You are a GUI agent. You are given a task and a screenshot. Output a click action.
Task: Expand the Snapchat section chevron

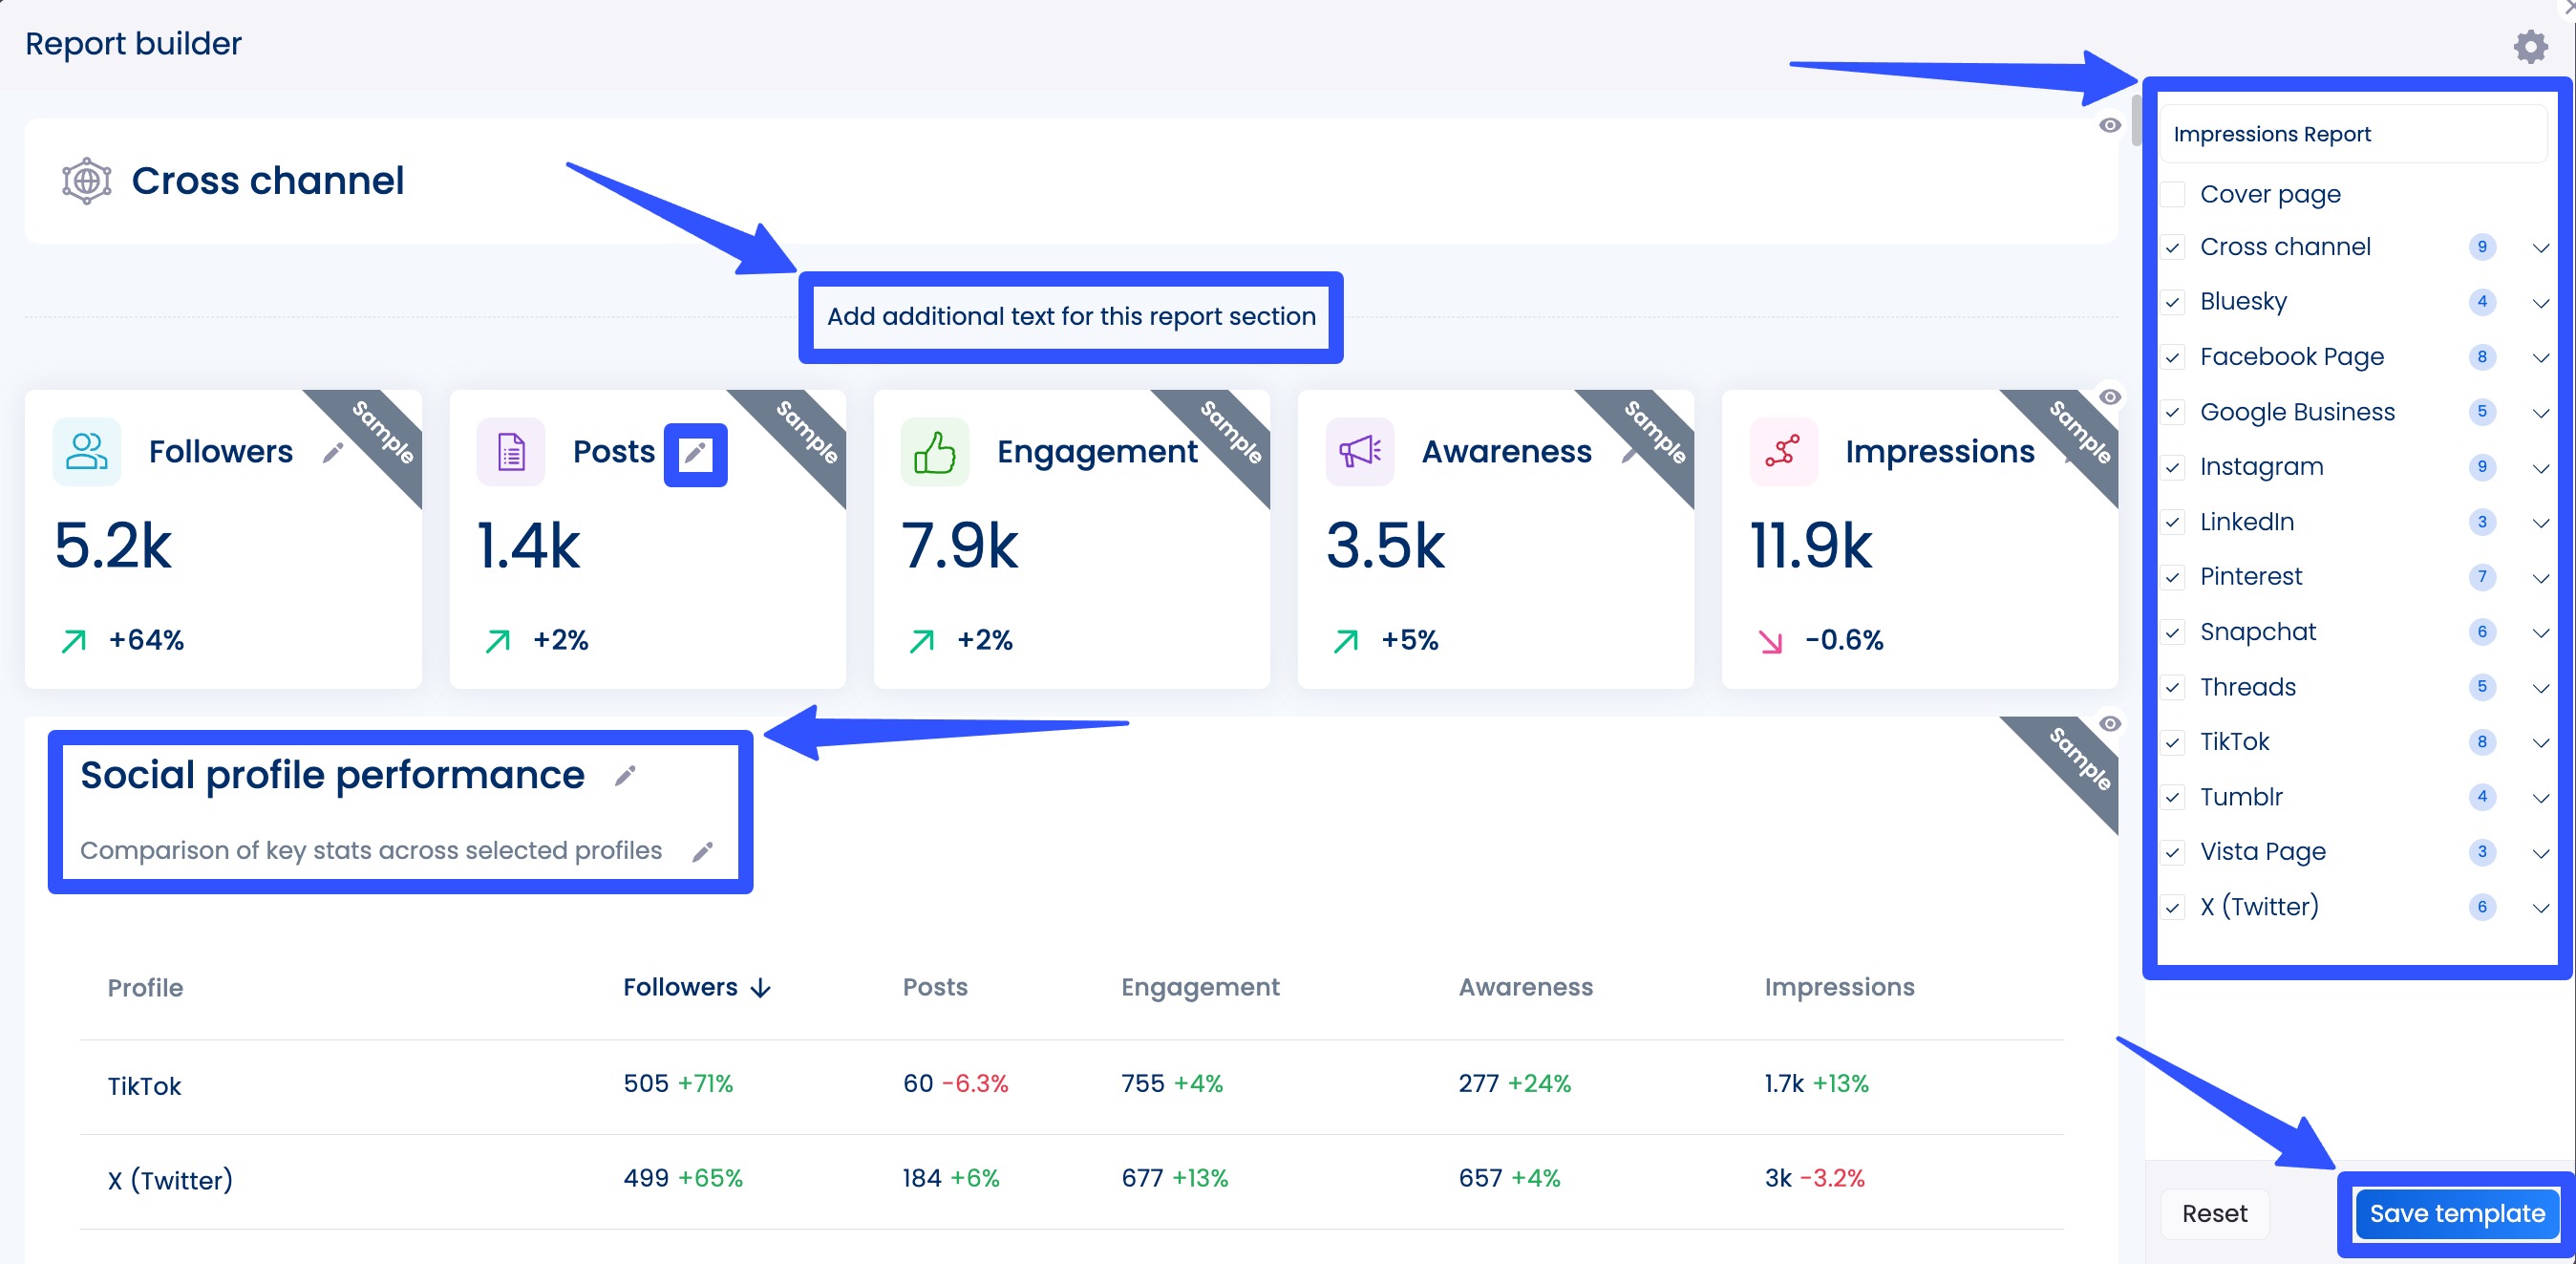(2541, 632)
